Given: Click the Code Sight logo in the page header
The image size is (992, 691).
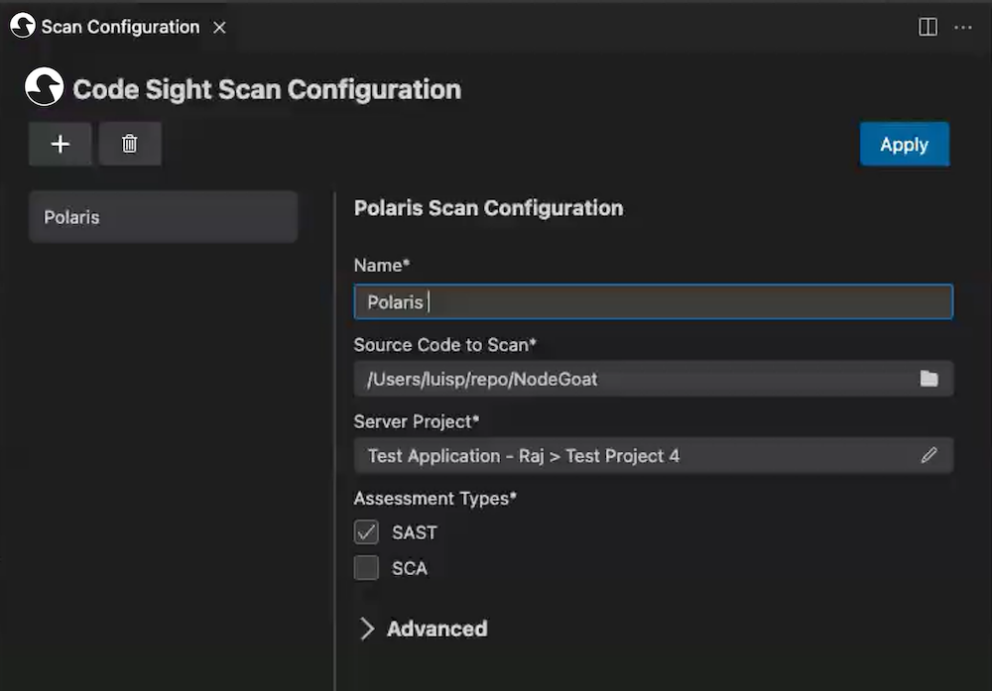Looking at the screenshot, I should 43,88.
